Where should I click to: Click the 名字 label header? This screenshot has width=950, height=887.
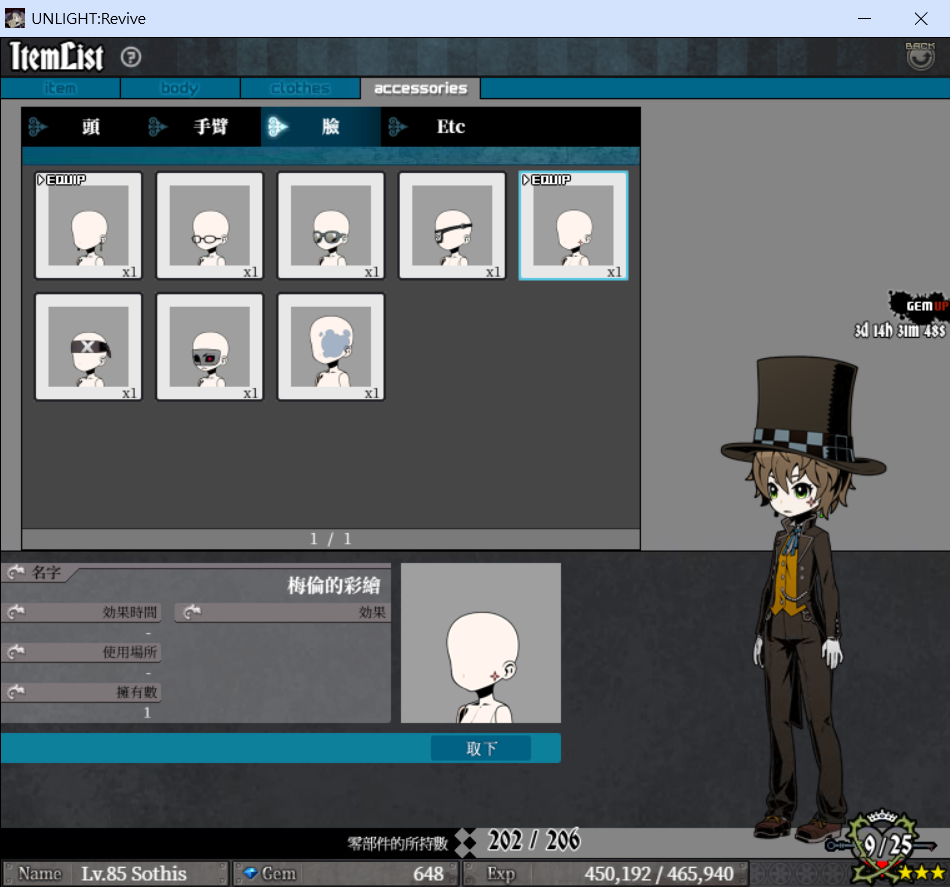coord(47,573)
